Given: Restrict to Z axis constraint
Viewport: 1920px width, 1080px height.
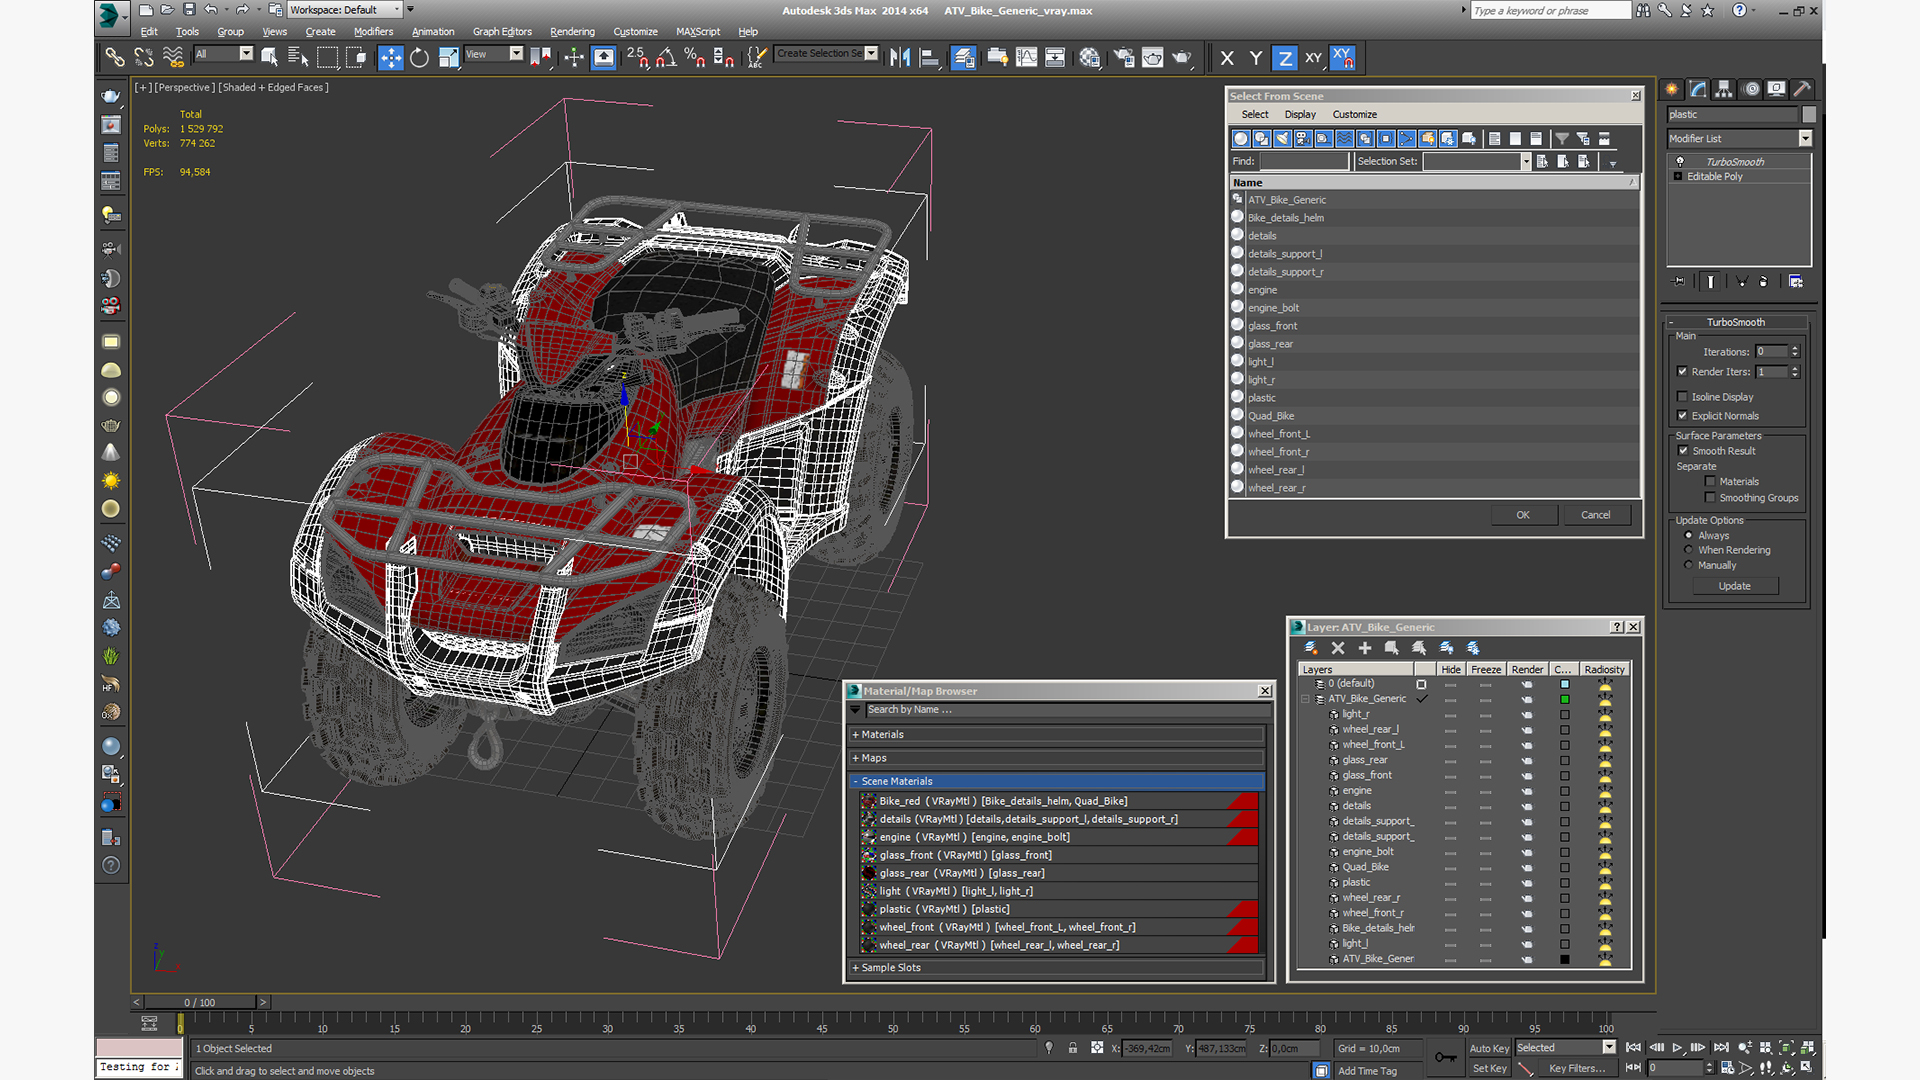Looking at the screenshot, I should [1285, 58].
